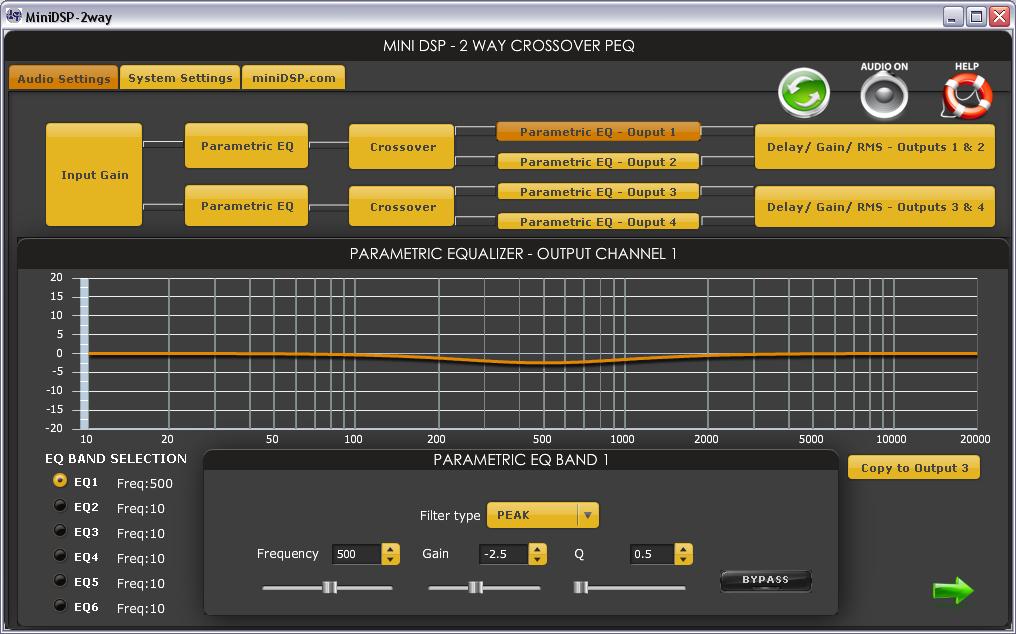1016x634 pixels.
Task: Open the miniDSP.com tab
Action: click(294, 77)
